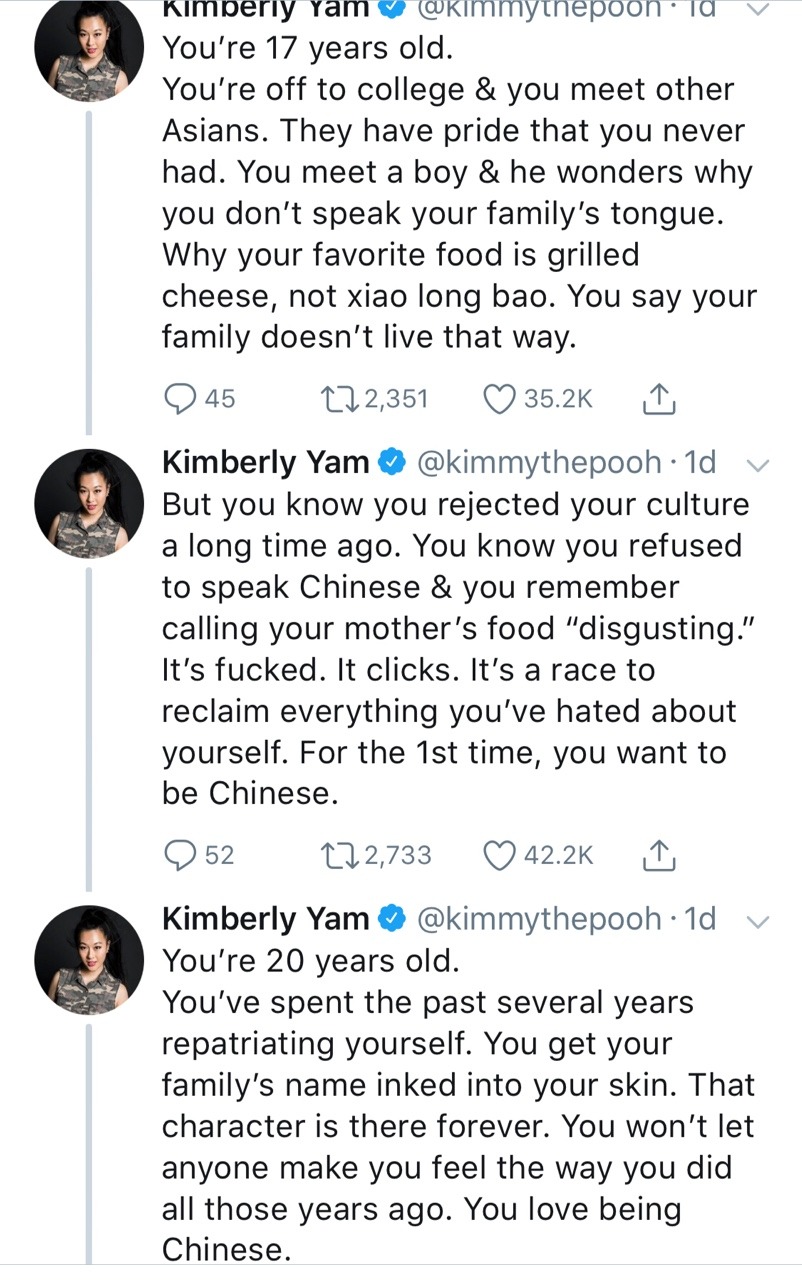Tap avatar next to "rejected your culture" tweet
This screenshot has height=1280, width=802.
(x=90, y=505)
